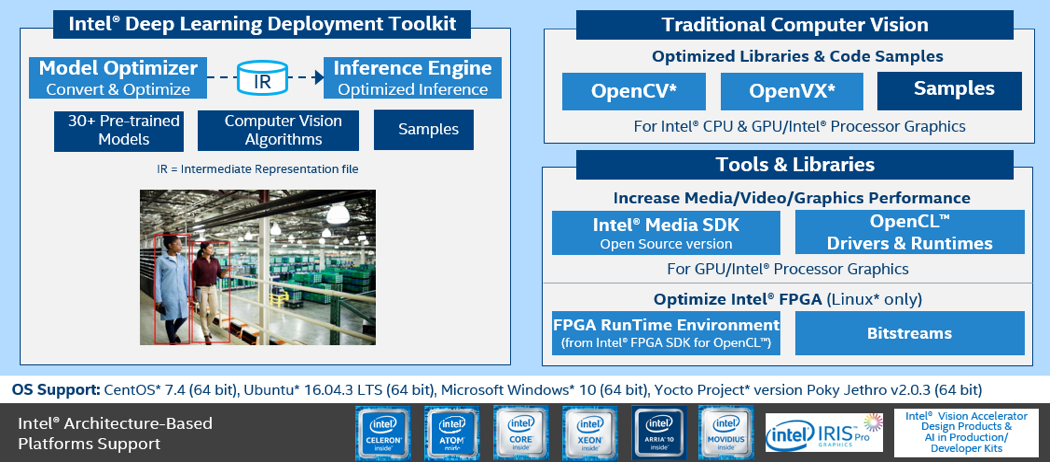
Task: Click Samples under Deep Learning Toolkit
Action: pyautogui.click(x=428, y=129)
